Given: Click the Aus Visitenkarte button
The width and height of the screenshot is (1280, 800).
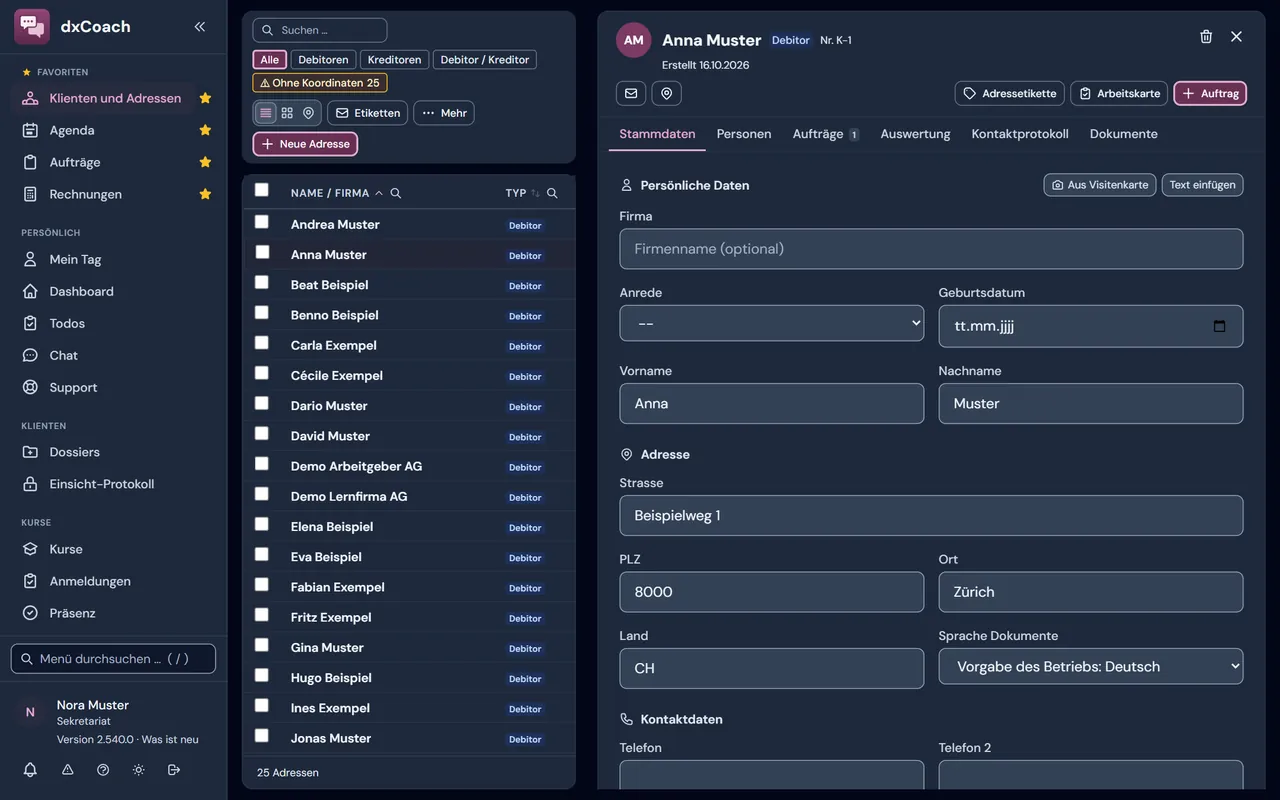Looking at the screenshot, I should (1100, 185).
